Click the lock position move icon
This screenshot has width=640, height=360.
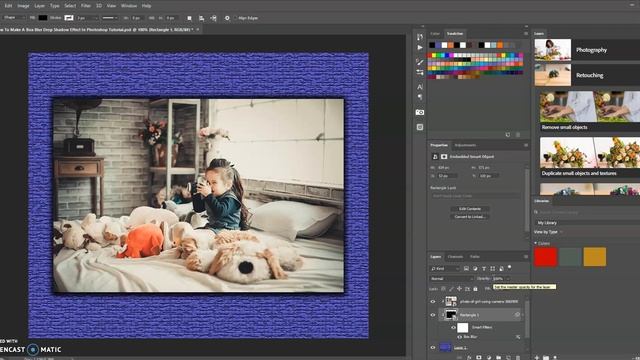pos(459,289)
